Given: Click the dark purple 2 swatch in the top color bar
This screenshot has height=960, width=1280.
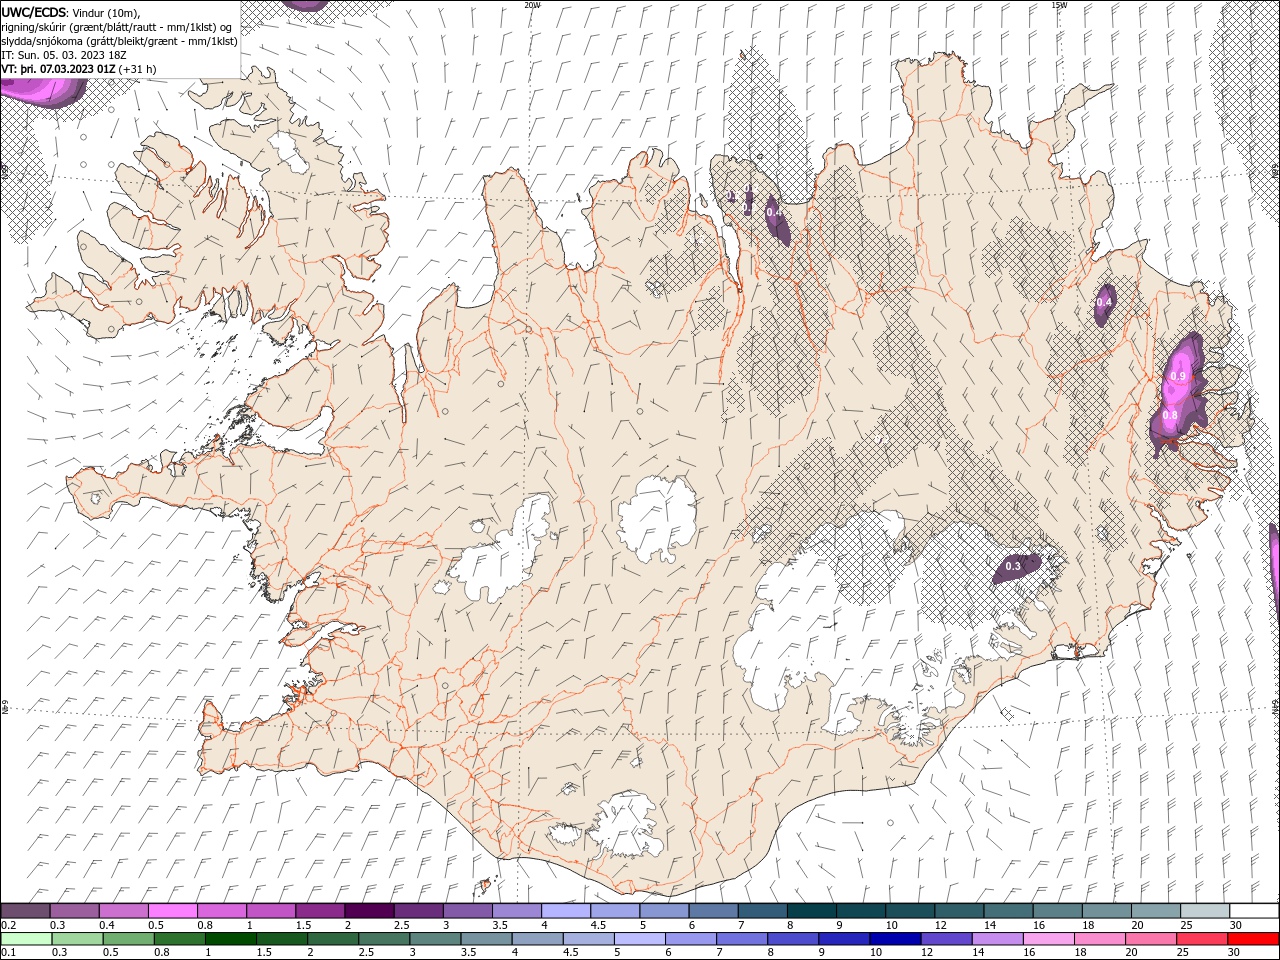Looking at the screenshot, I should (x=370, y=911).
